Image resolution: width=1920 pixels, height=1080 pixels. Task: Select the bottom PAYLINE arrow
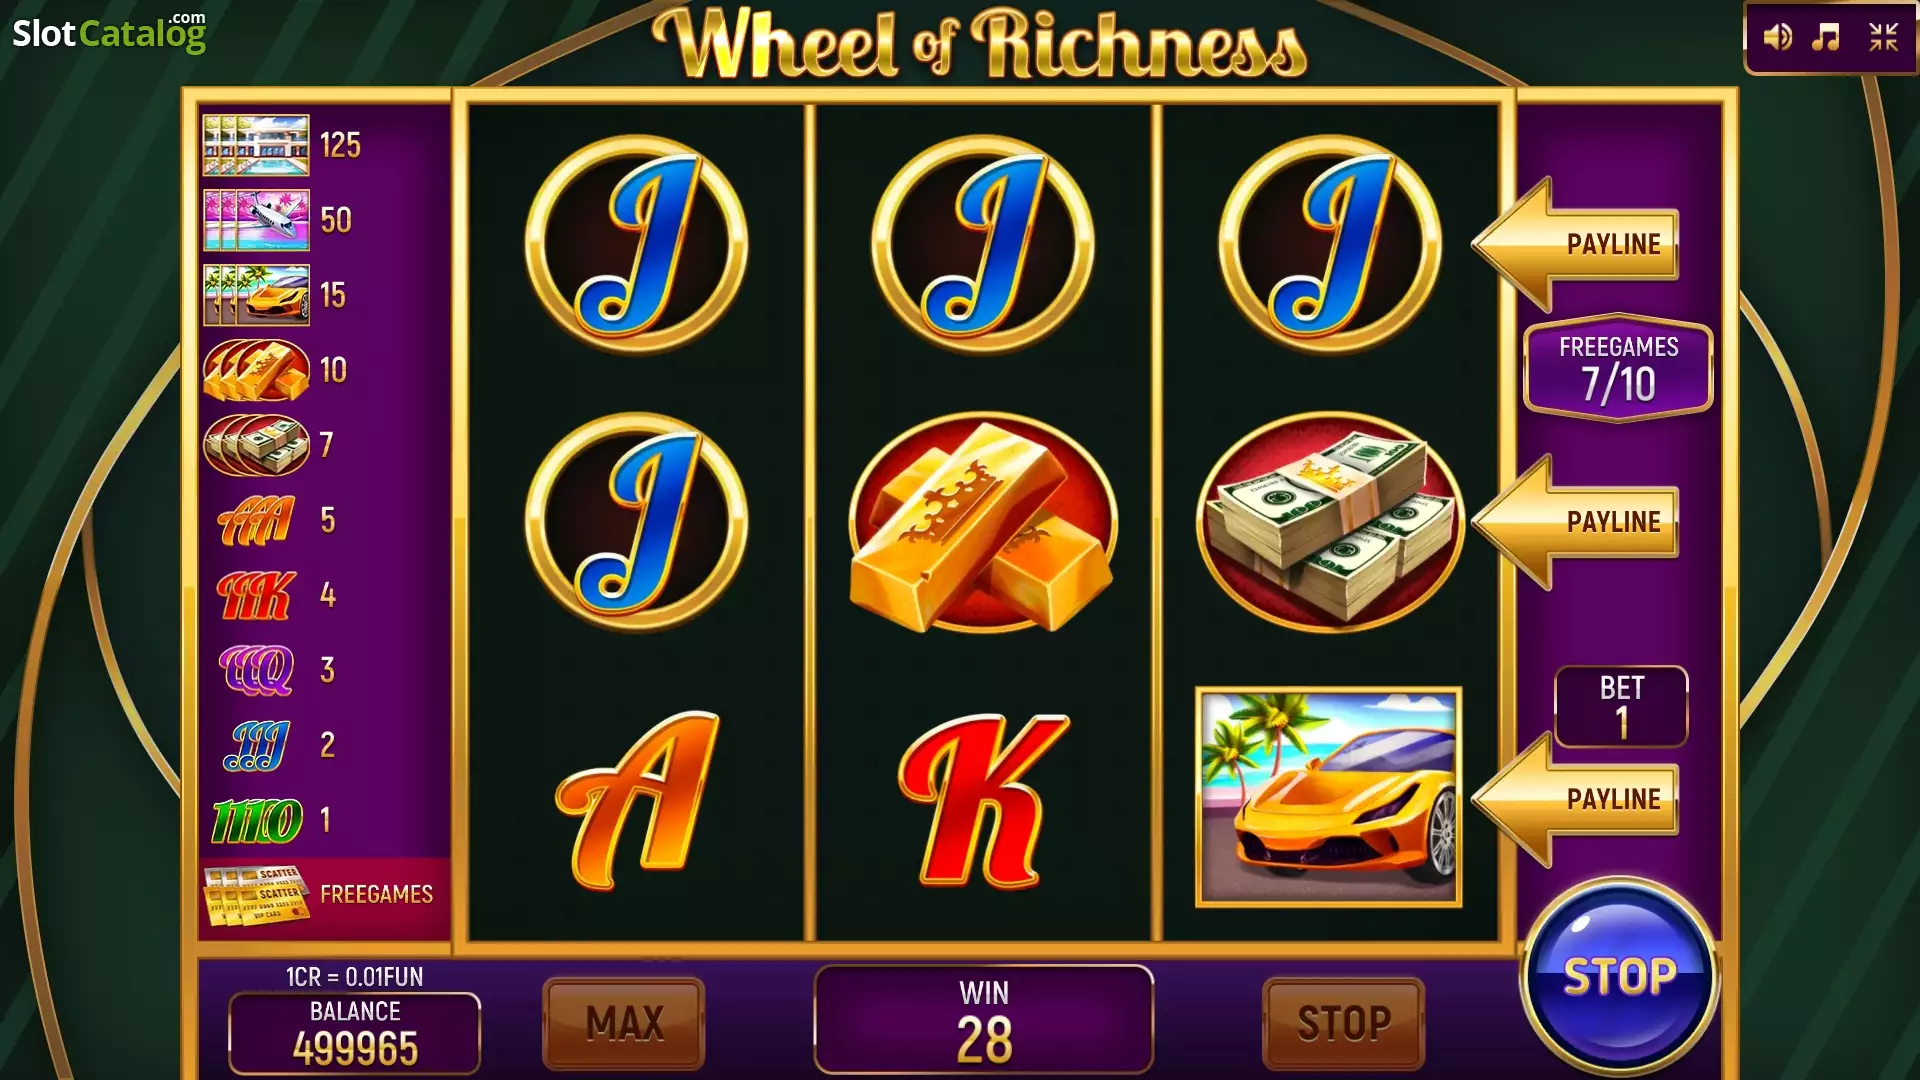(x=1575, y=799)
